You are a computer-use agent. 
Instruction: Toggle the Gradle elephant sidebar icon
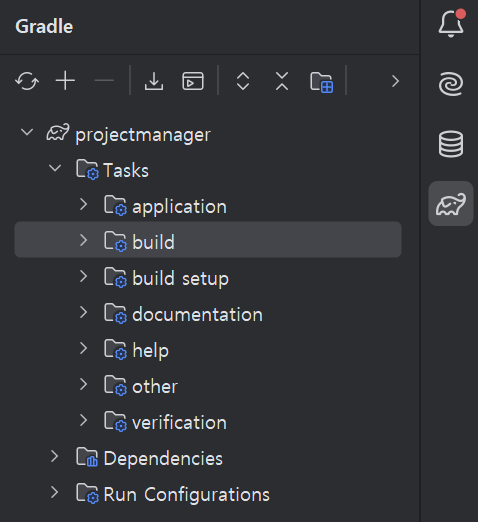click(x=451, y=204)
